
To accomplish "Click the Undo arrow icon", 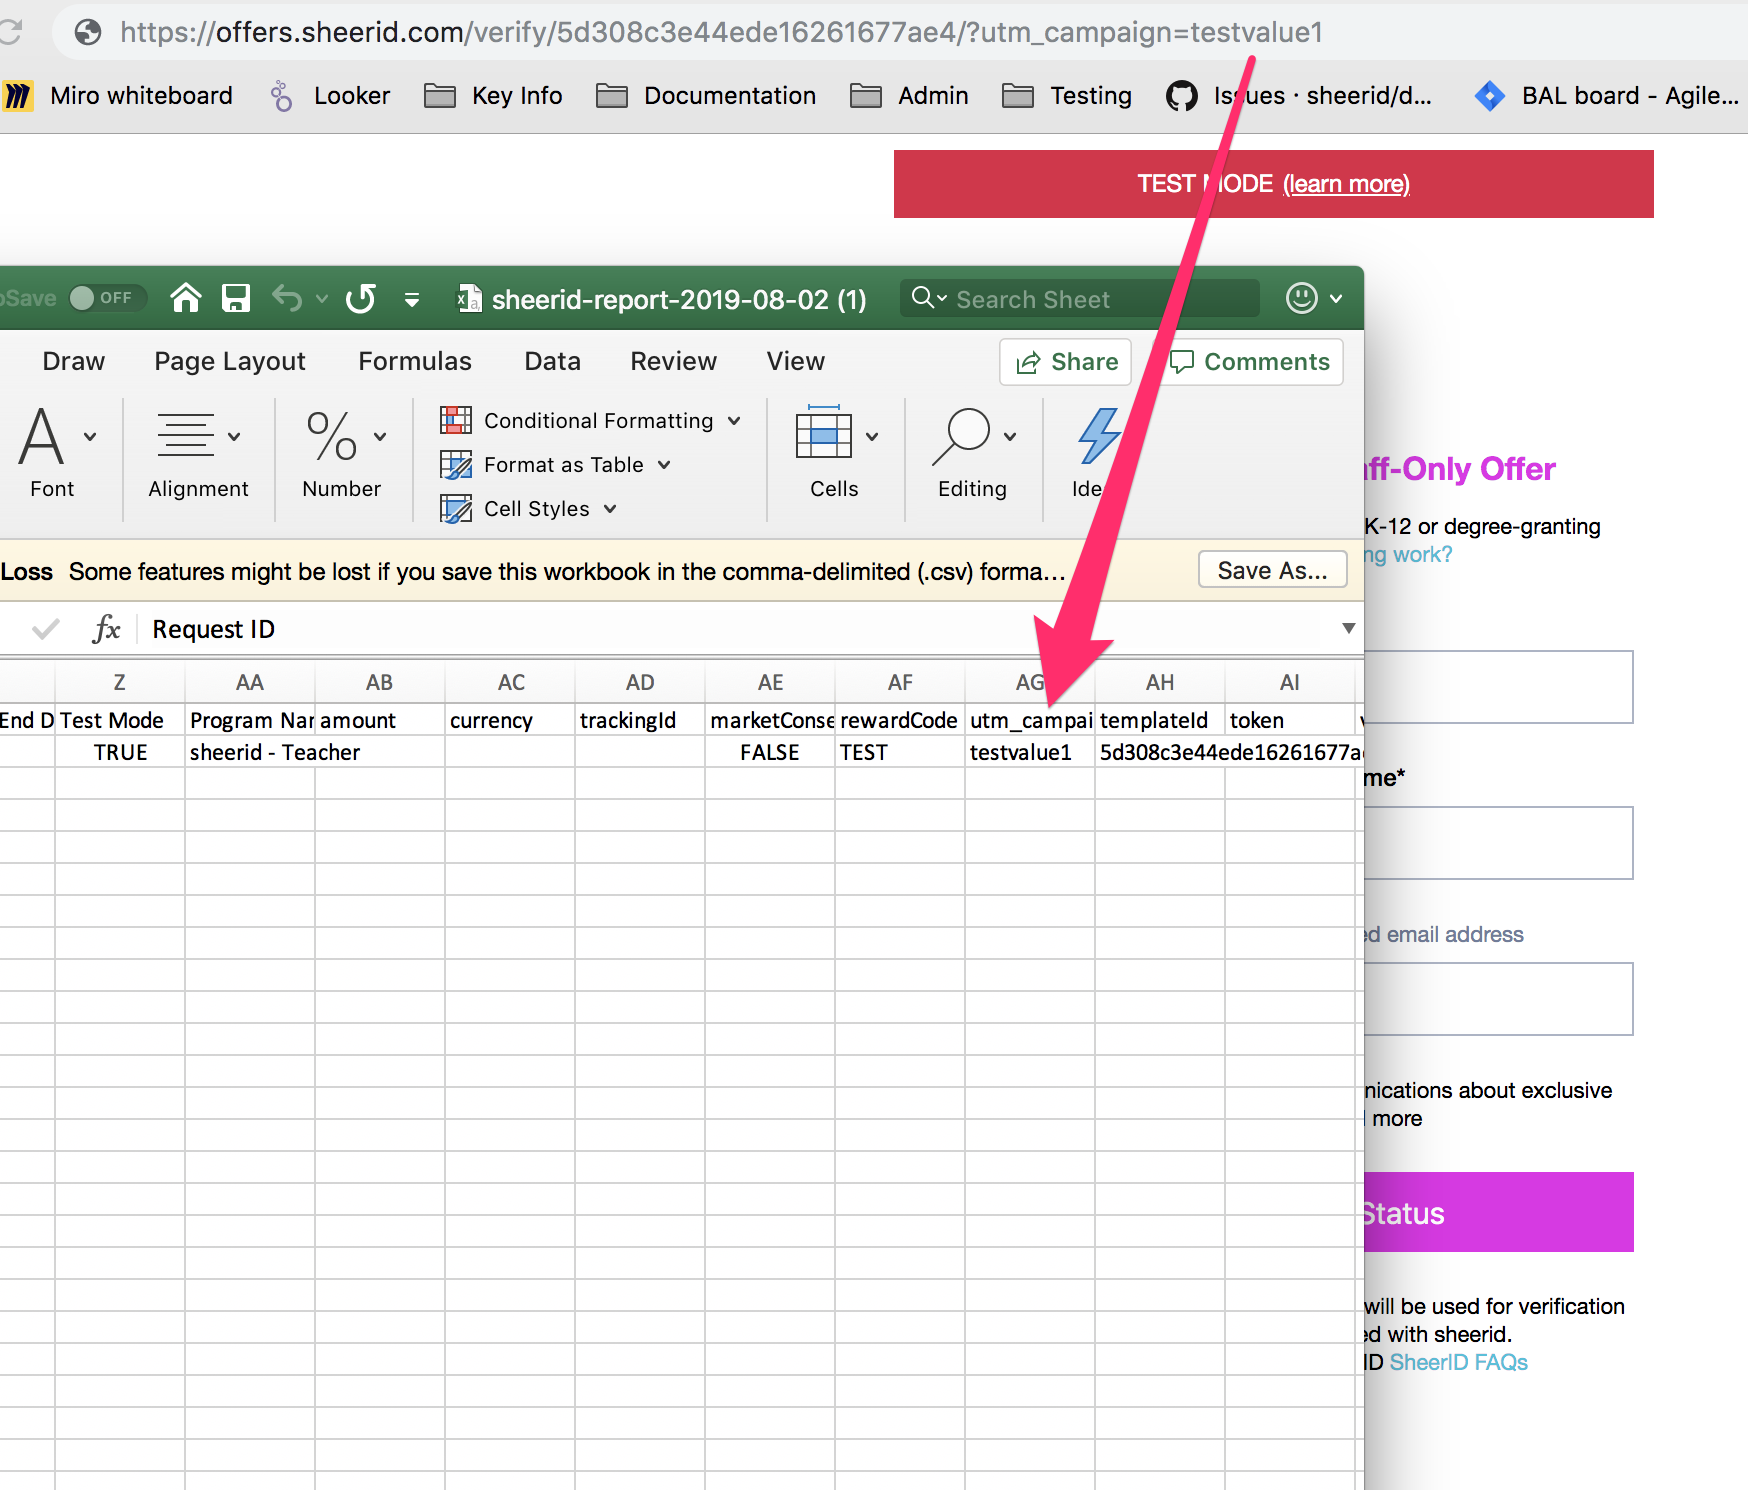I will (288, 298).
